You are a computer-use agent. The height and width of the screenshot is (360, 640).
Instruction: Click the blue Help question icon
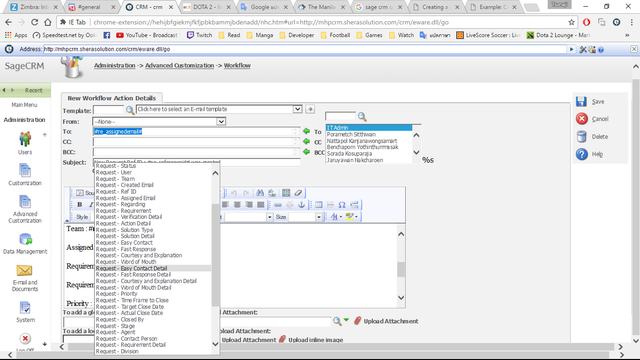click(x=582, y=154)
